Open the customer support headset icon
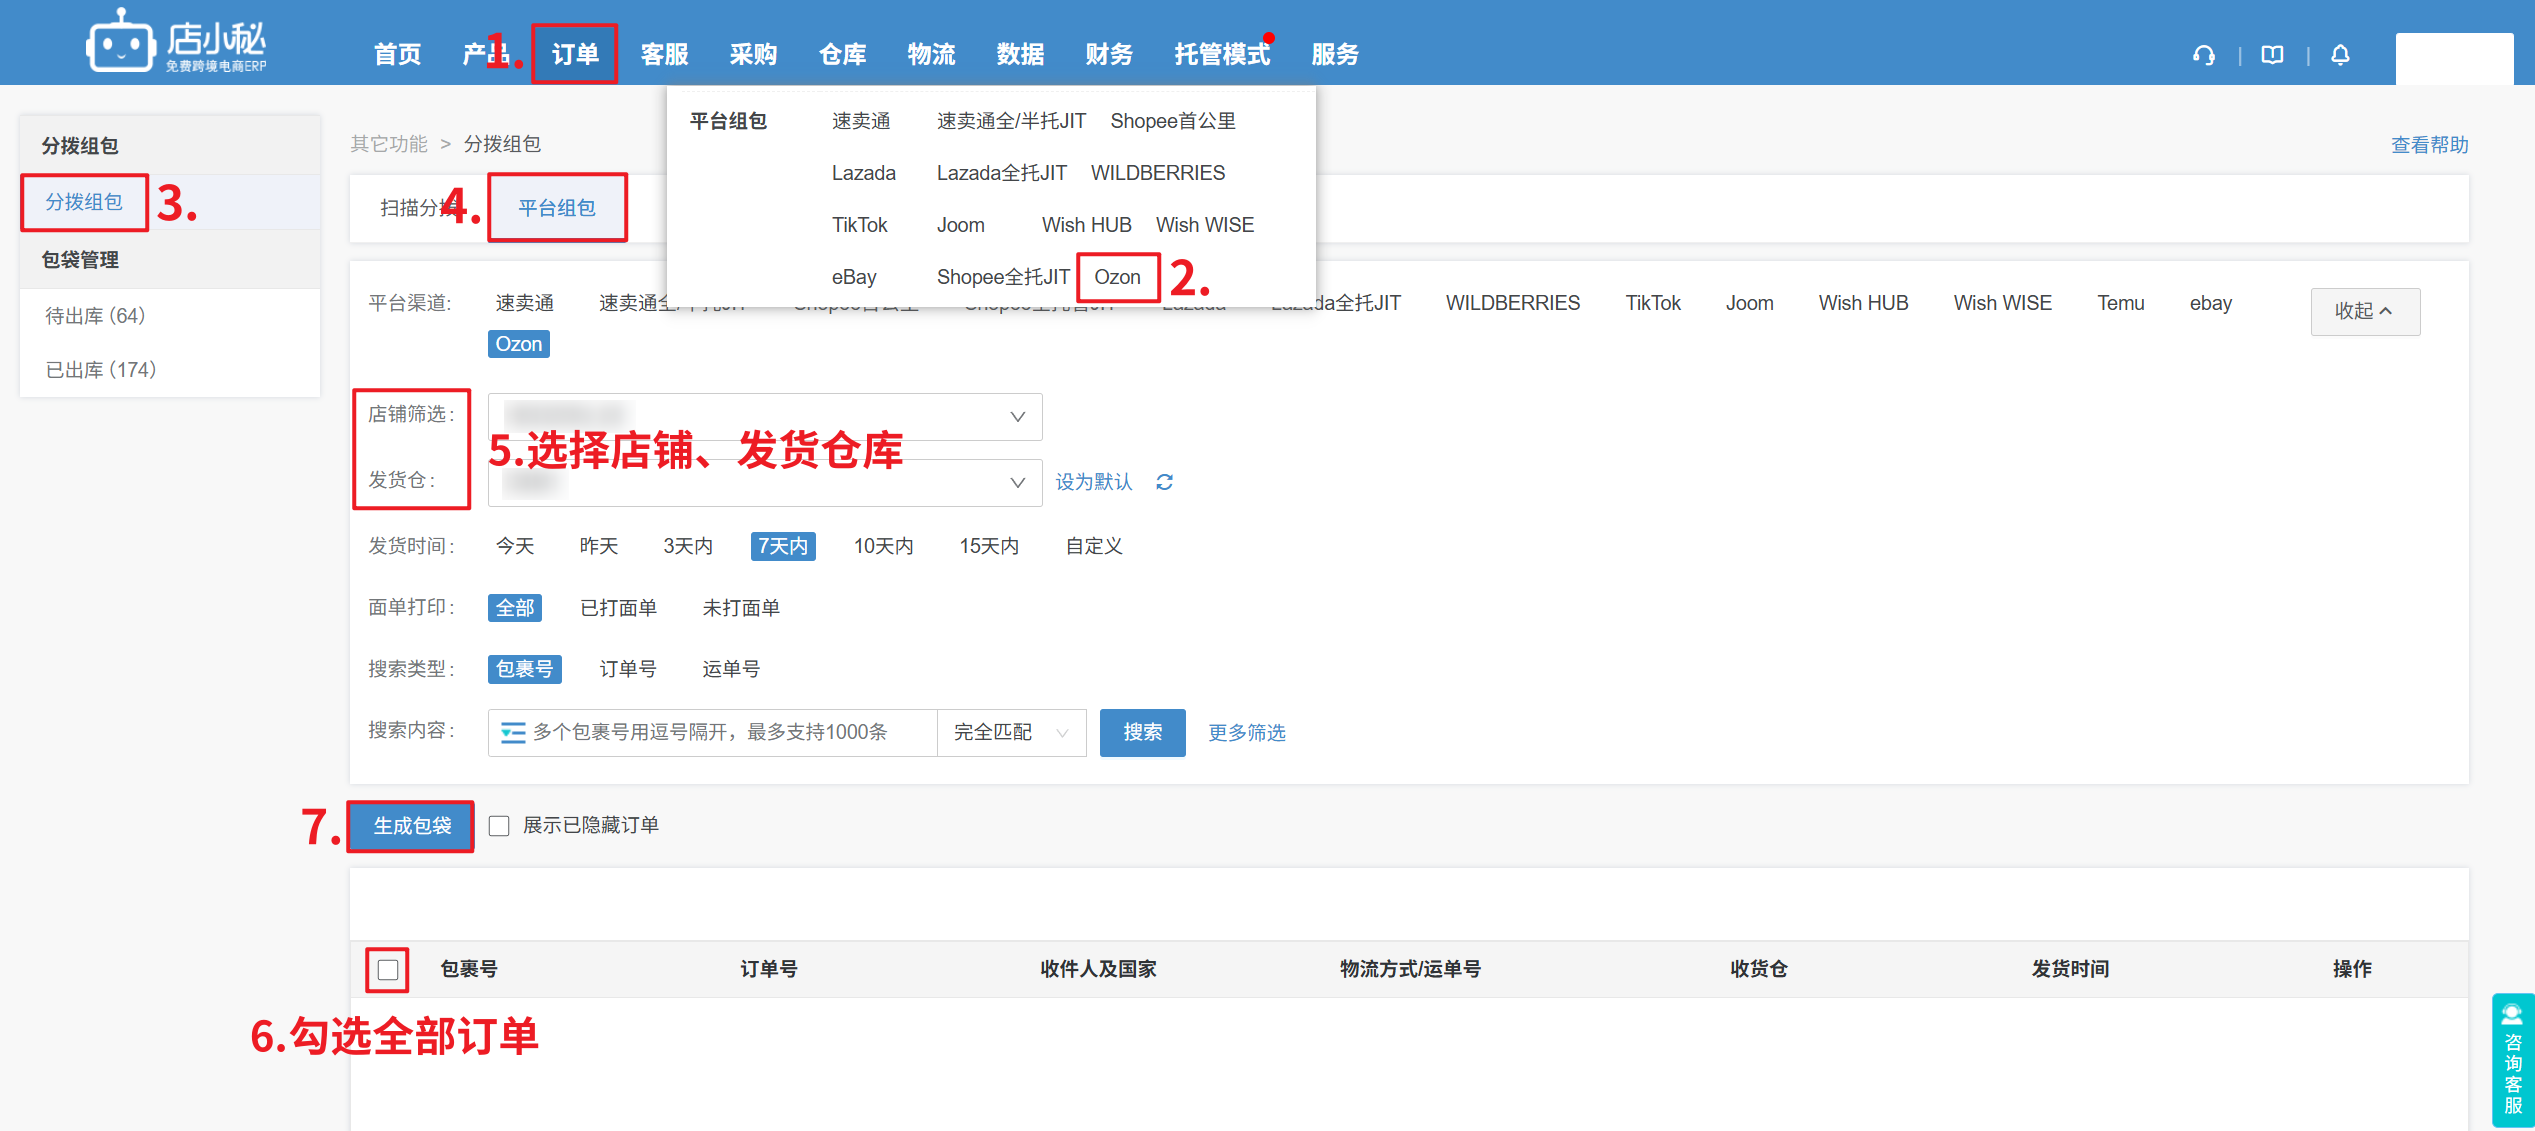The width and height of the screenshot is (2535, 1131). (x=2204, y=55)
